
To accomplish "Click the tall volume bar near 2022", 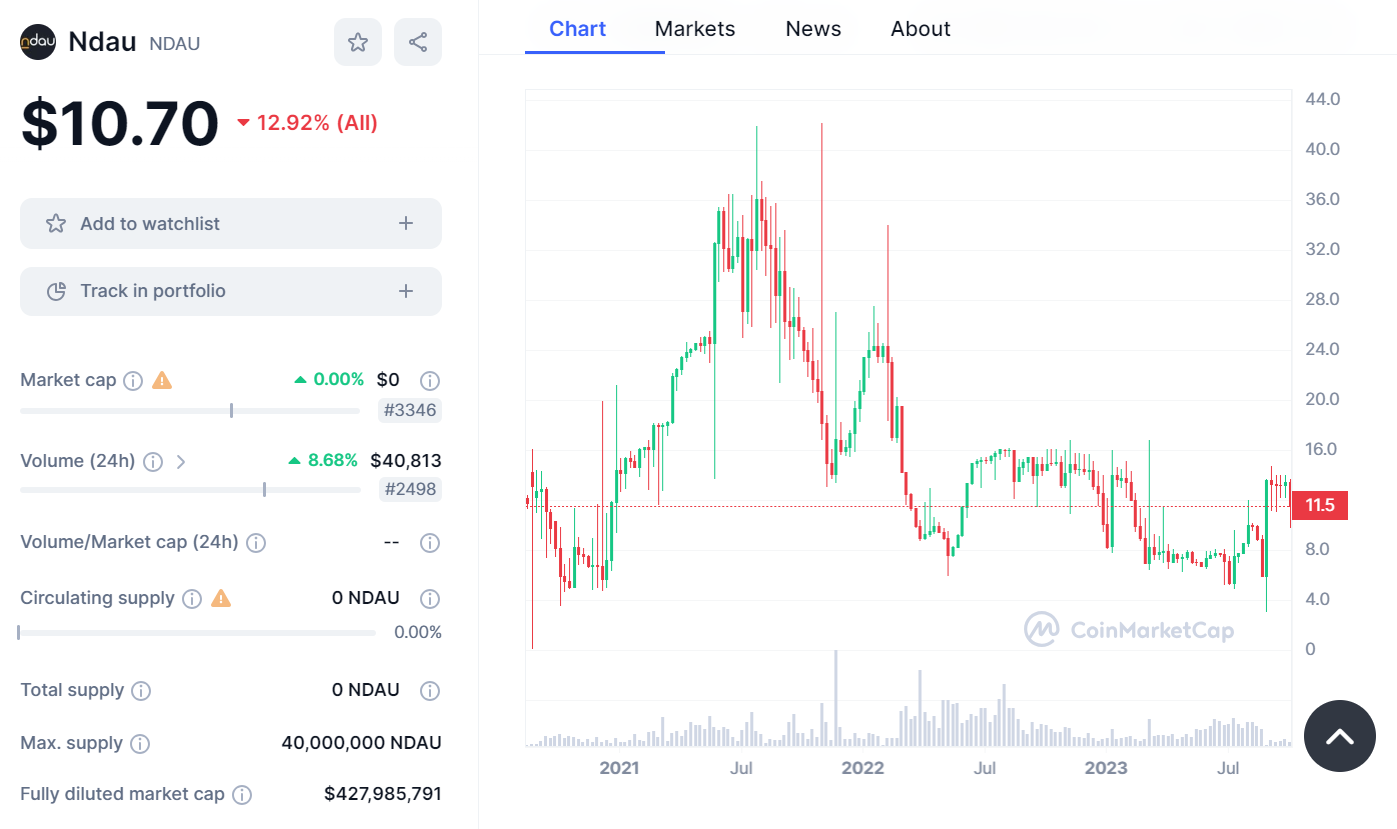I will [835, 698].
